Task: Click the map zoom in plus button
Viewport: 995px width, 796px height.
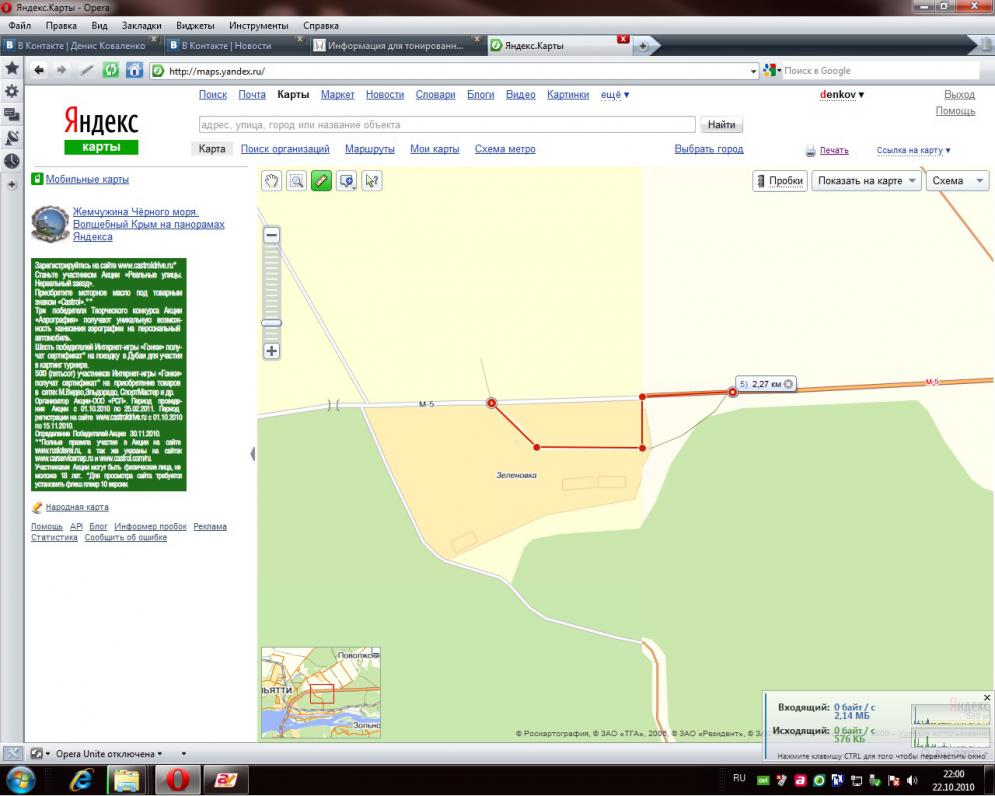Action: pos(272,352)
